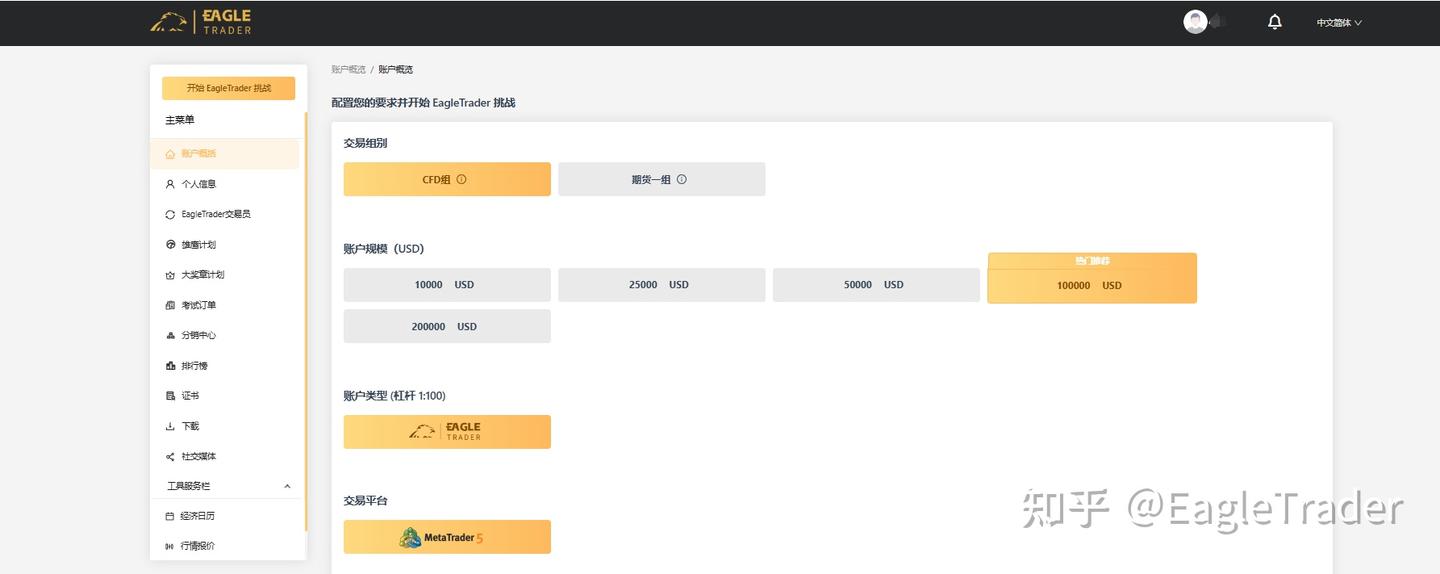This screenshot has height=574, width=1440.
Task: Click the notification bell icon
Action: pyautogui.click(x=1274, y=22)
